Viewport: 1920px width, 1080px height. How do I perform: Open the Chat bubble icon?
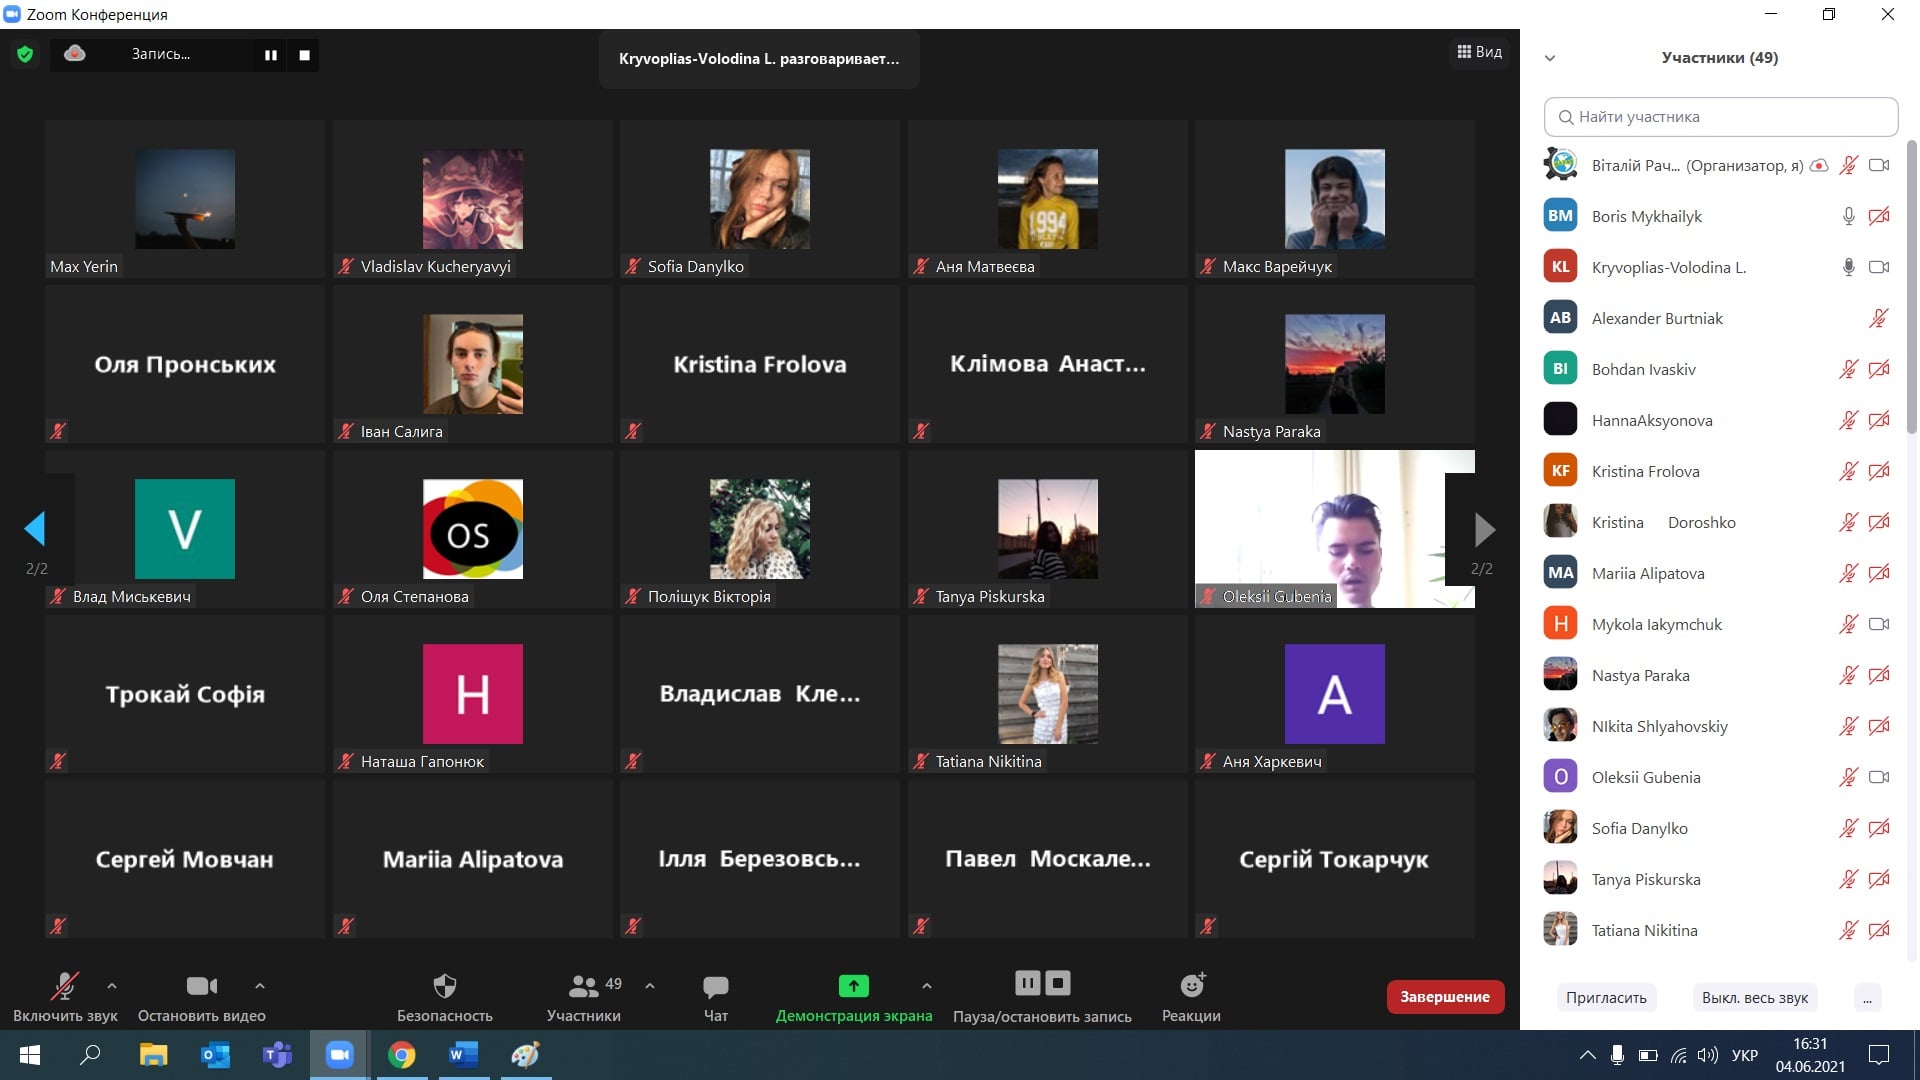[715, 986]
